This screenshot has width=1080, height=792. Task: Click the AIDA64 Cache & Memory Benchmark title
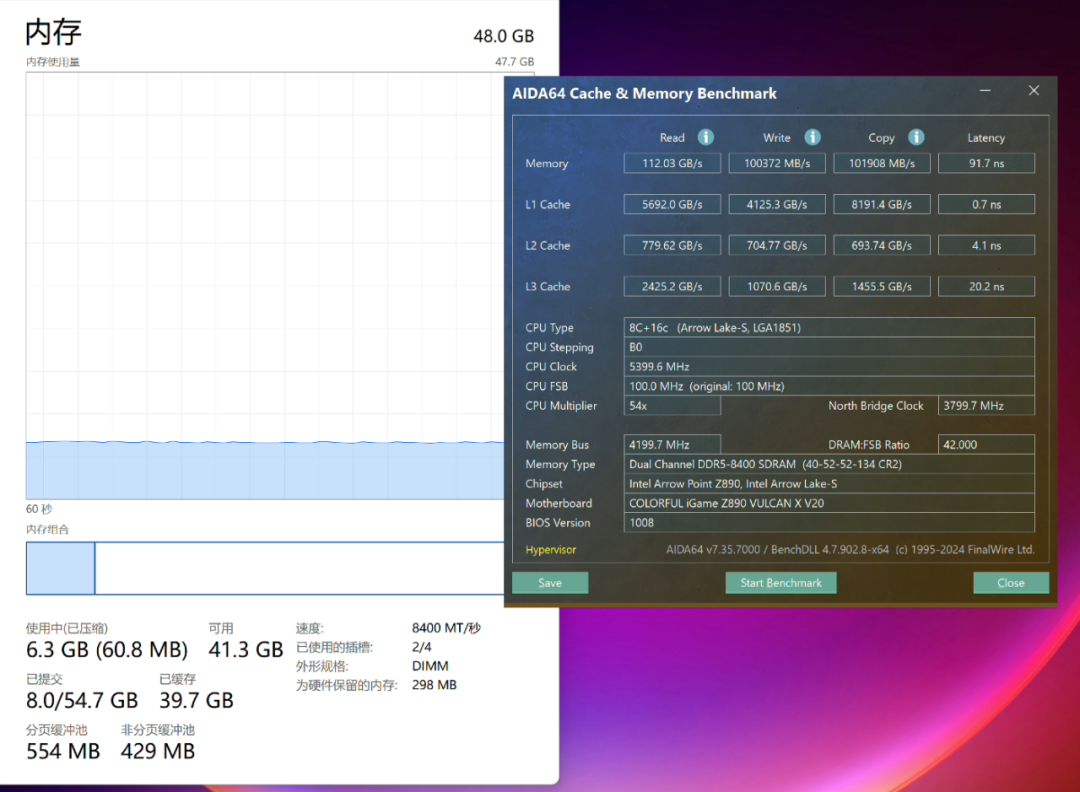click(x=644, y=94)
